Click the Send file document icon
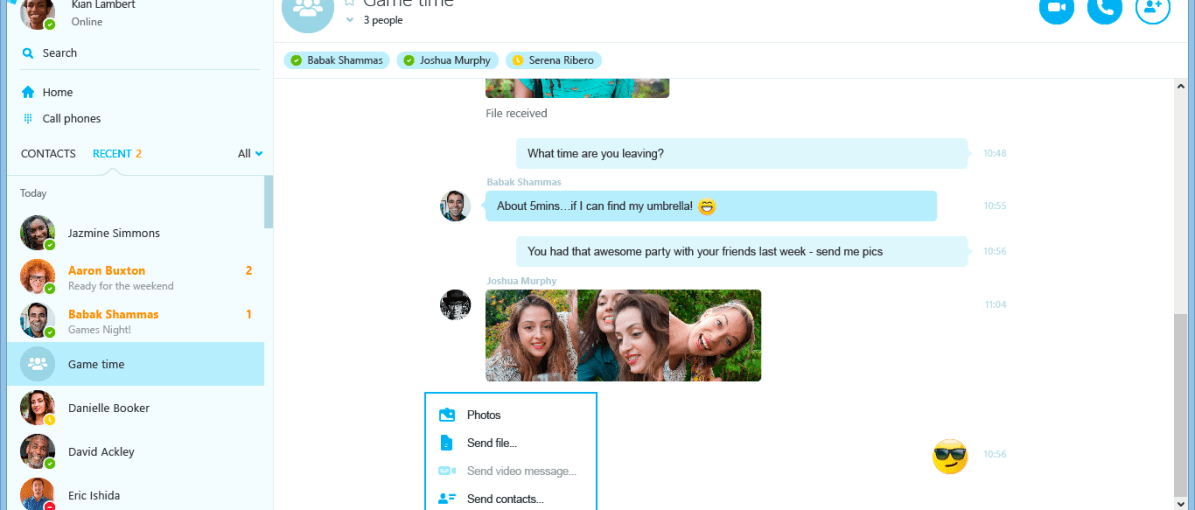 pos(447,443)
